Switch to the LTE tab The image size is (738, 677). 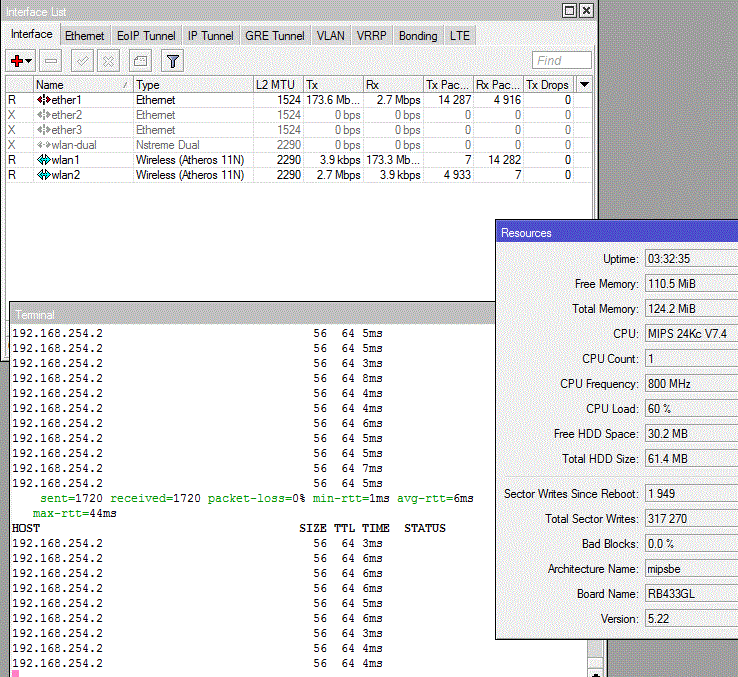click(x=459, y=36)
